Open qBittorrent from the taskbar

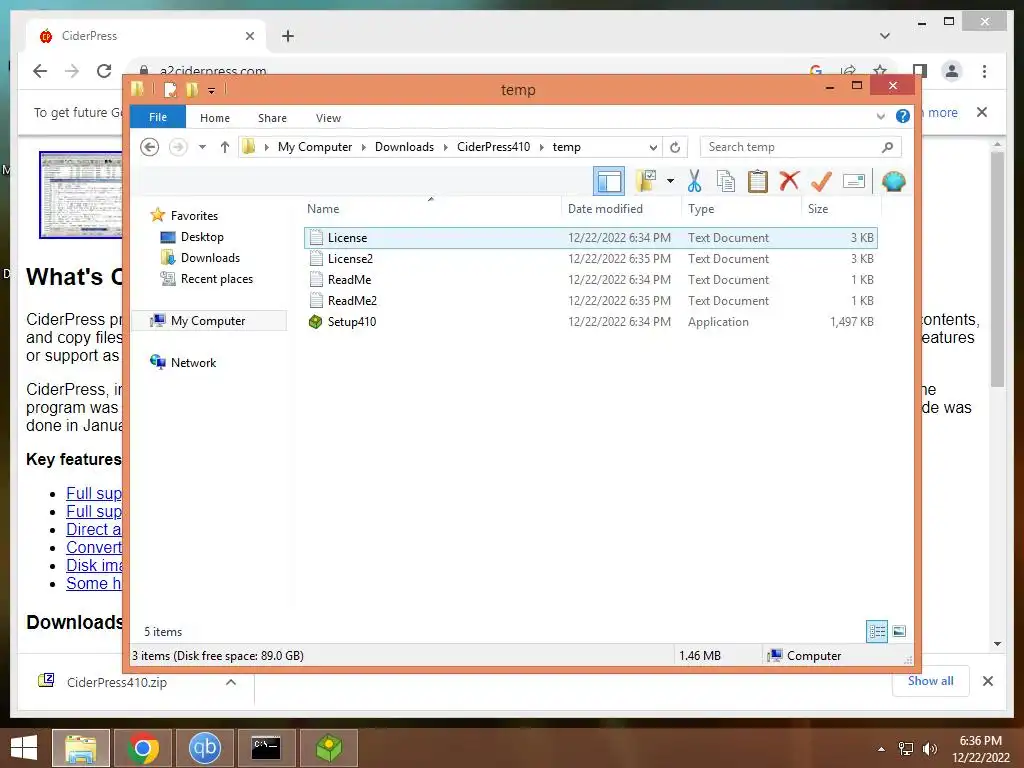click(204, 748)
